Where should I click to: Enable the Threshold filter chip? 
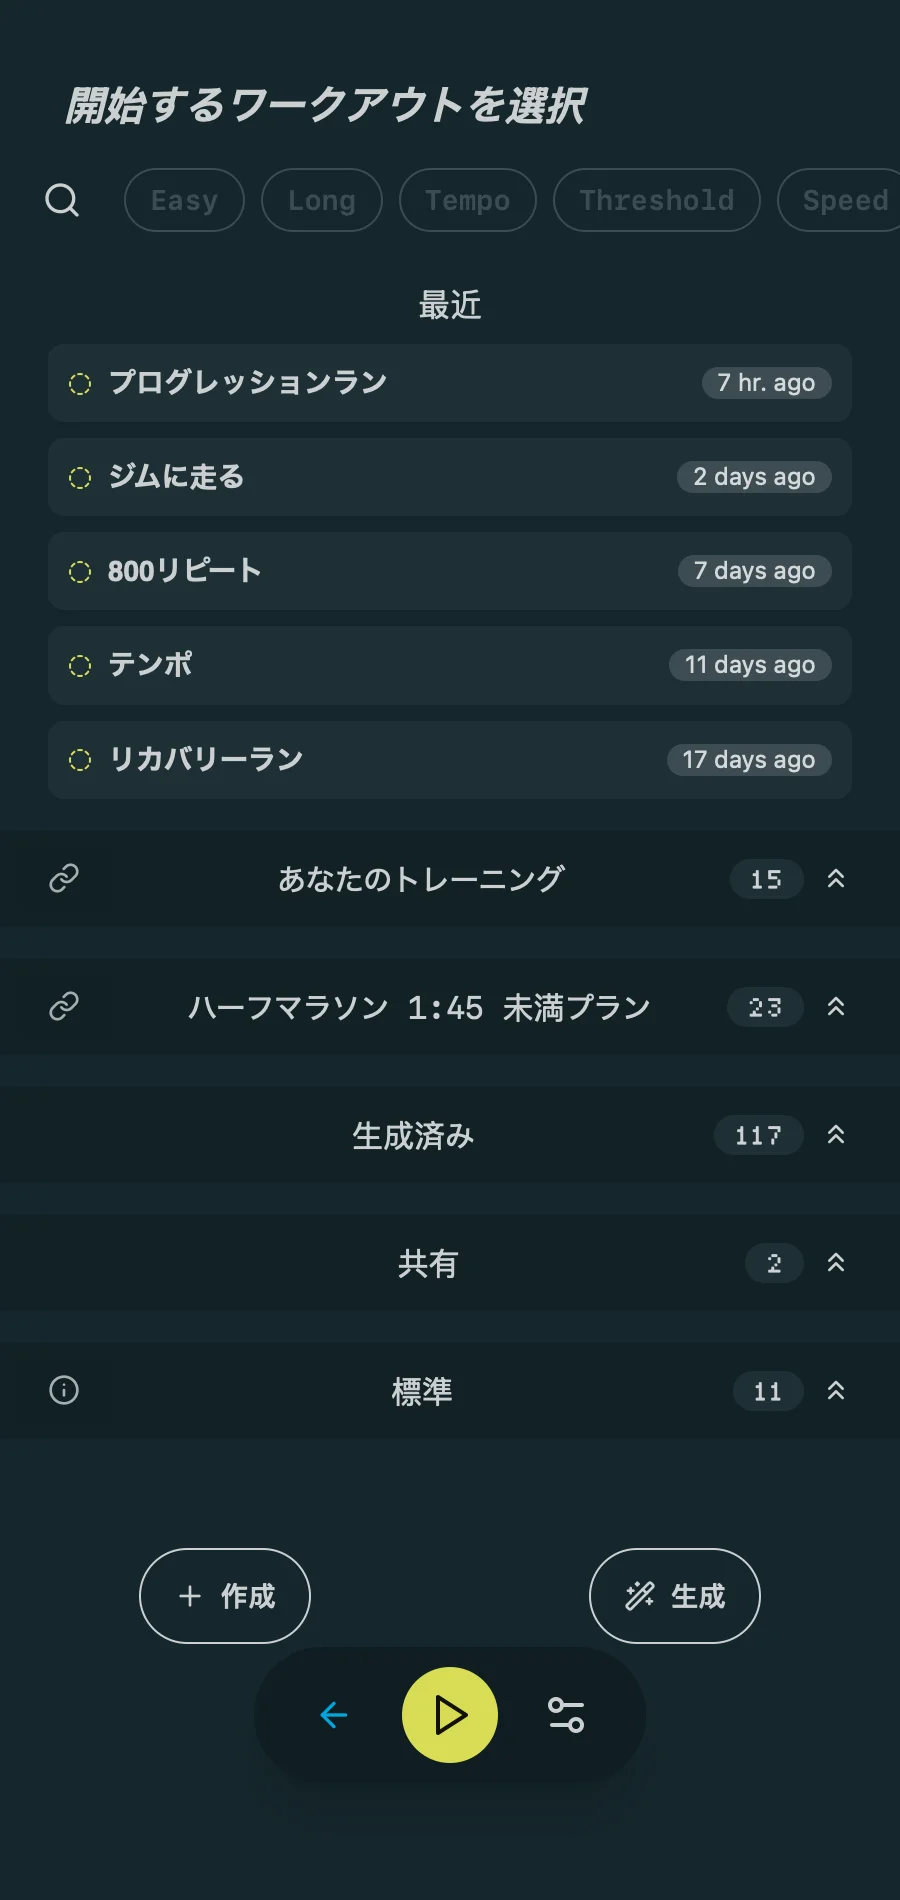656,200
